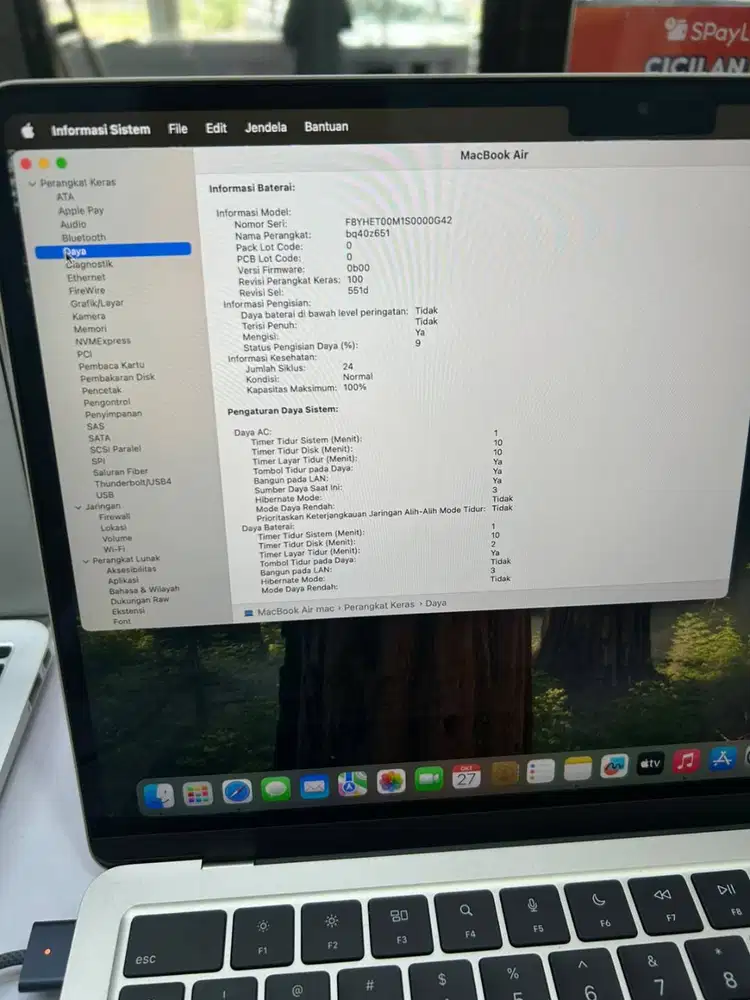This screenshot has width=750, height=1000.
Task: Select the highlighted Daya row
Action: [x=113, y=251]
